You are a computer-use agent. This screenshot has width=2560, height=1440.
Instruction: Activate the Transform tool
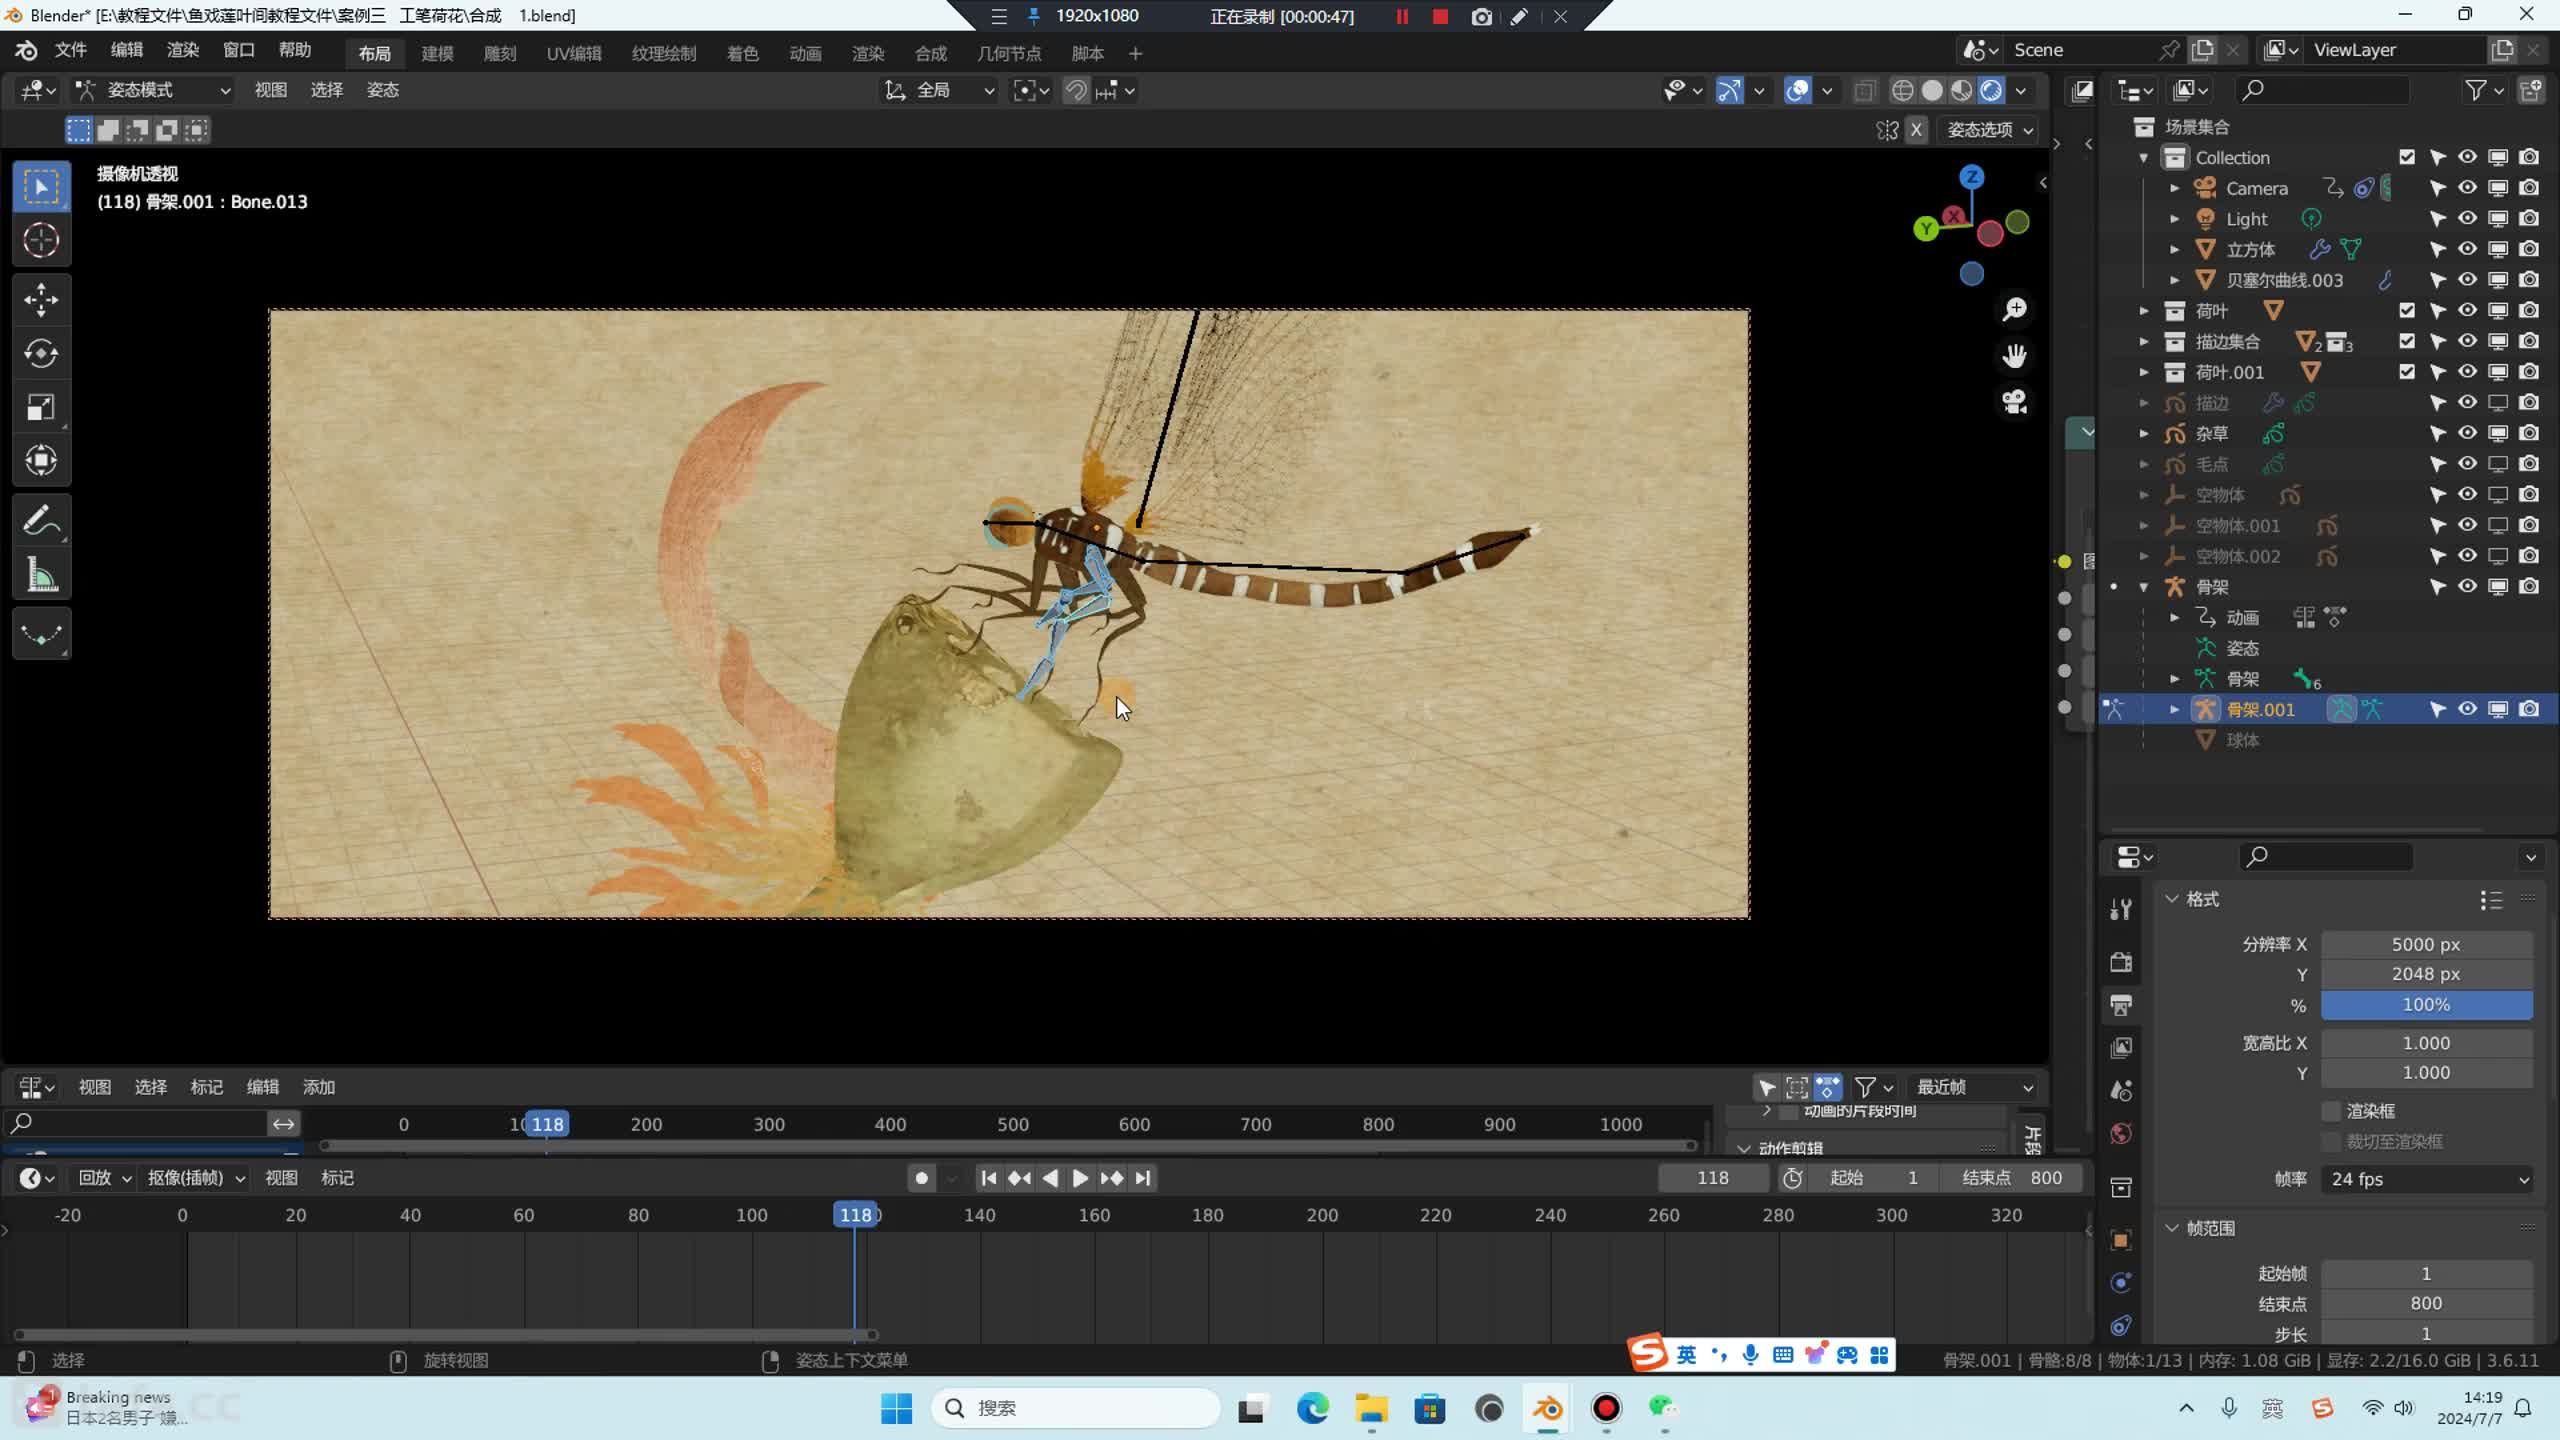[41, 461]
